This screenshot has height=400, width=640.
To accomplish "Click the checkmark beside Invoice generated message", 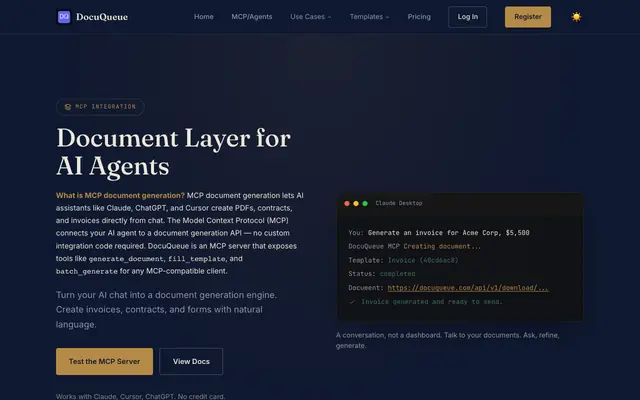I will click(352, 302).
